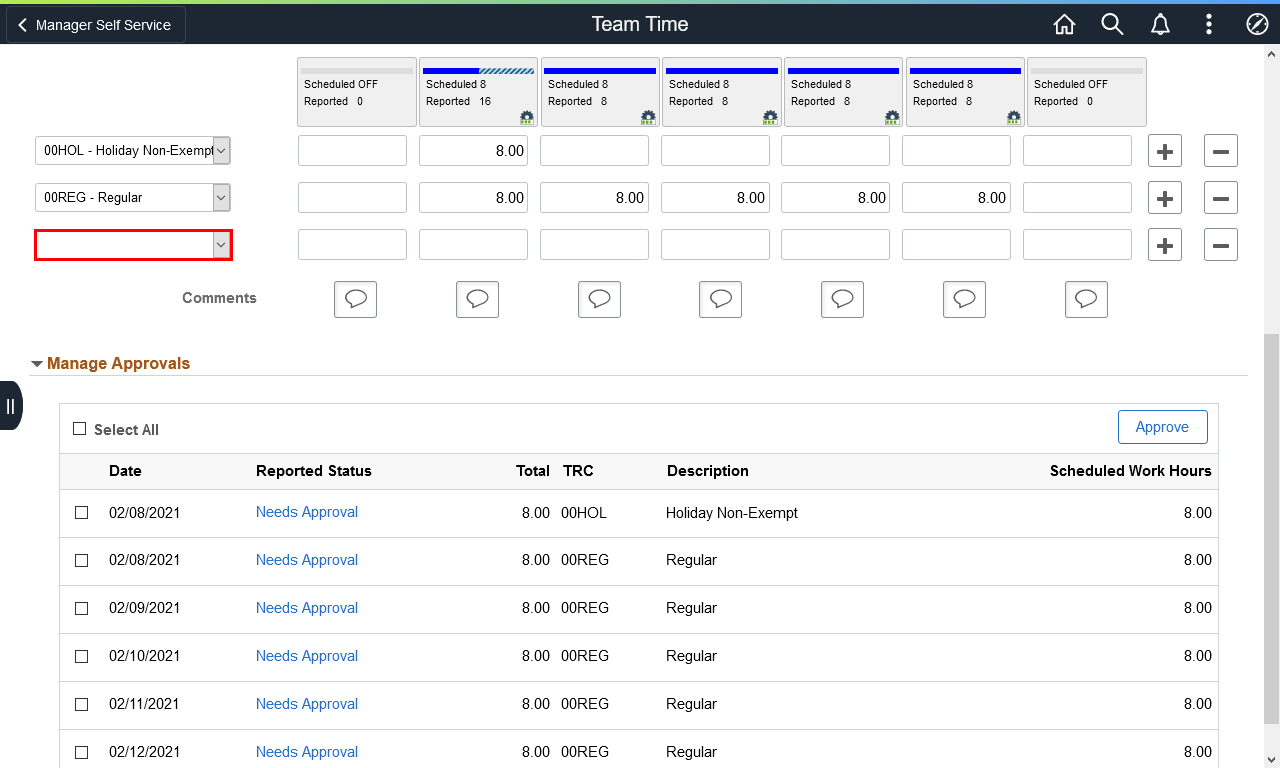The image size is (1280, 768).
Task: Open the Actions three-dot menu
Action: pyautogui.click(x=1209, y=24)
